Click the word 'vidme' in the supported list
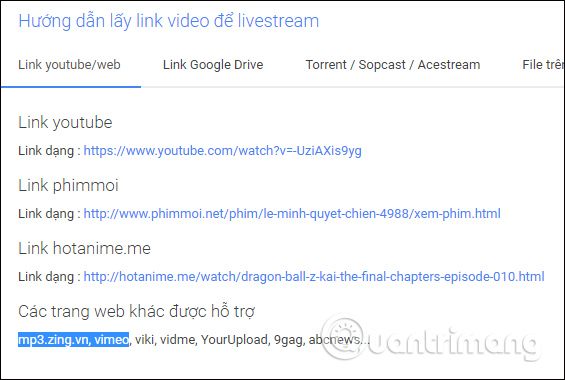The width and height of the screenshot is (565, 380). (178, 340)
